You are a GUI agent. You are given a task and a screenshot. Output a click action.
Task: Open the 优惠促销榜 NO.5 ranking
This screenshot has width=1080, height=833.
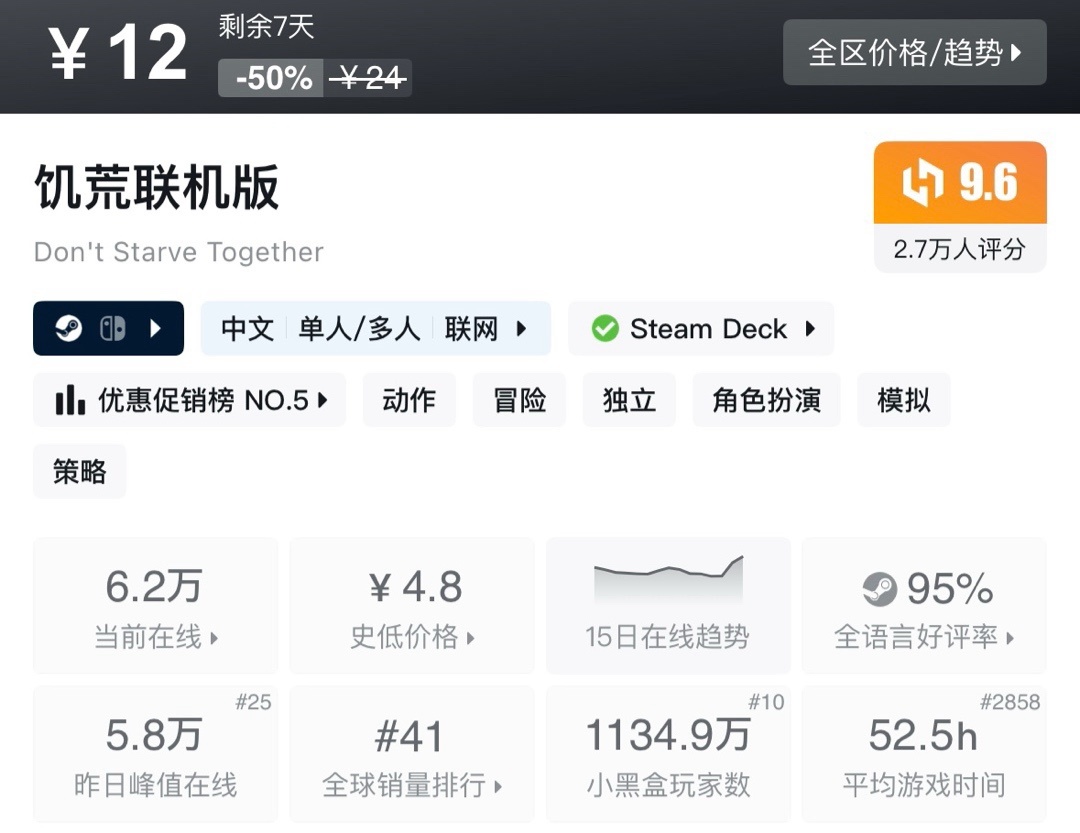point(190,401)
